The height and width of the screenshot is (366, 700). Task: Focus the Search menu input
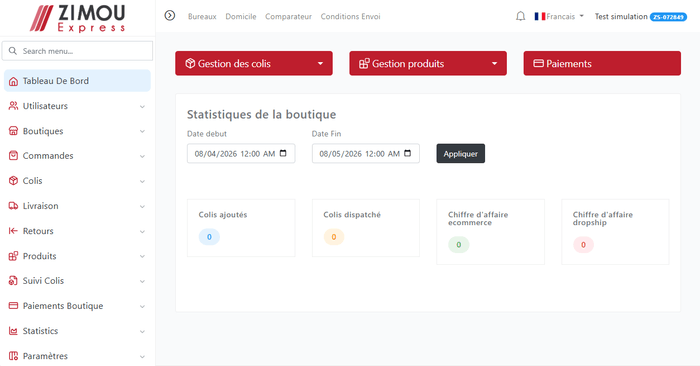click(x=77, y=51)
